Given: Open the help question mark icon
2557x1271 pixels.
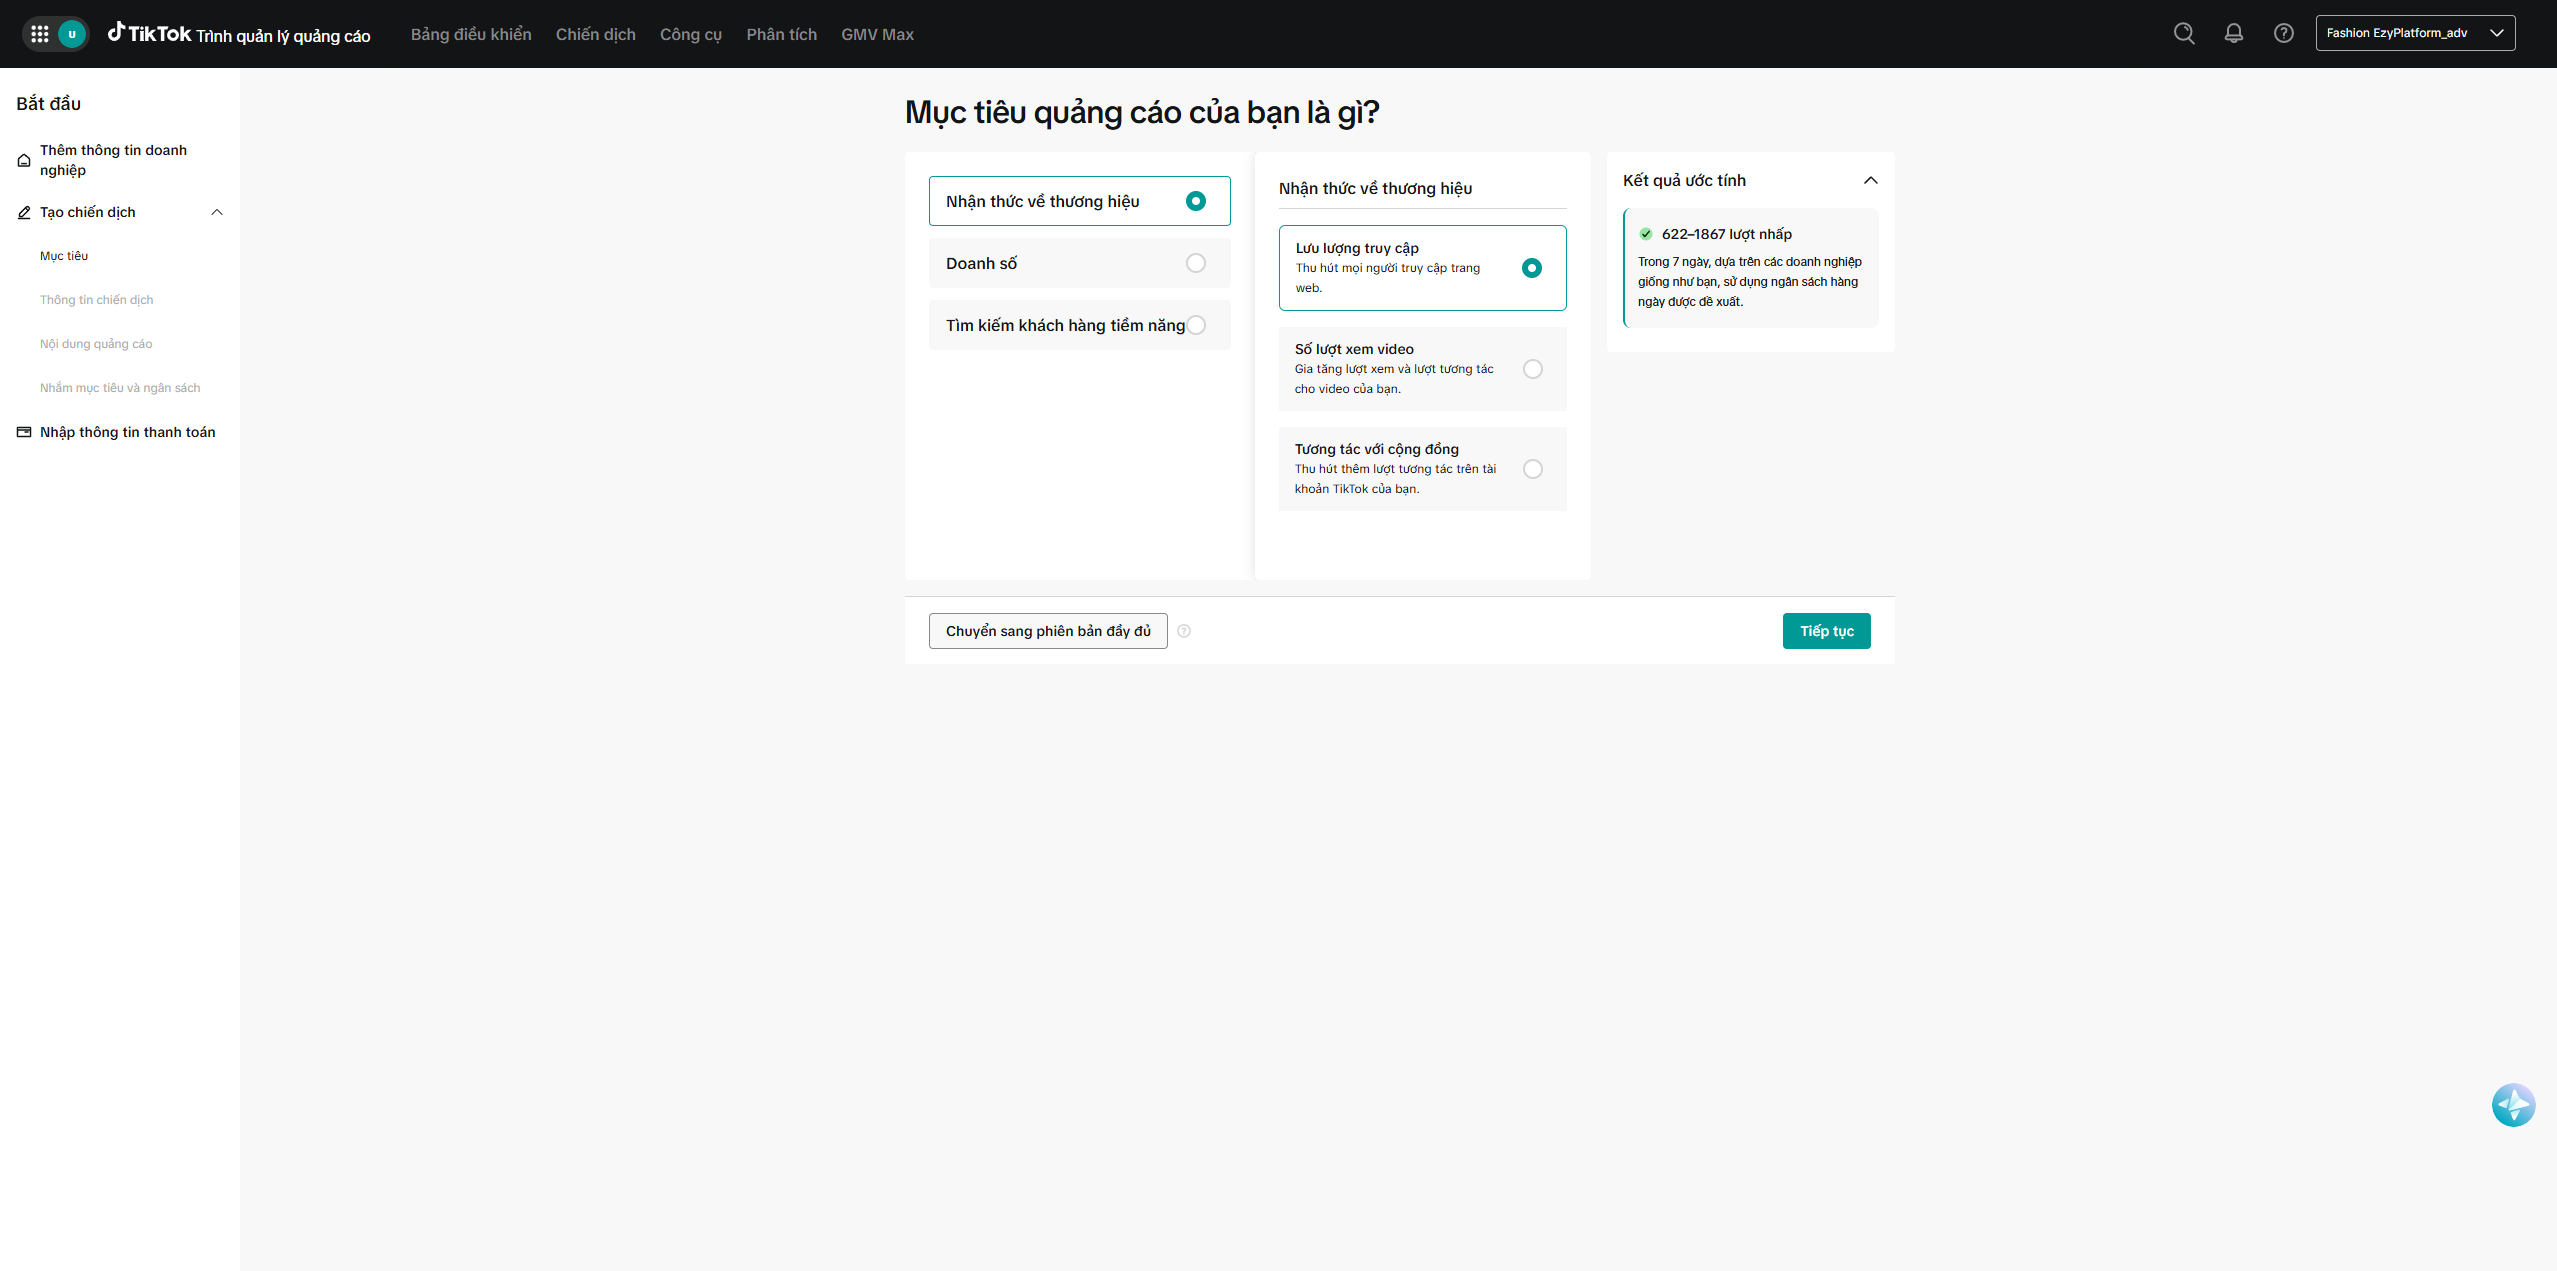Looking at the screenshot, I should pyautogui.click(x=2284, y=33).
